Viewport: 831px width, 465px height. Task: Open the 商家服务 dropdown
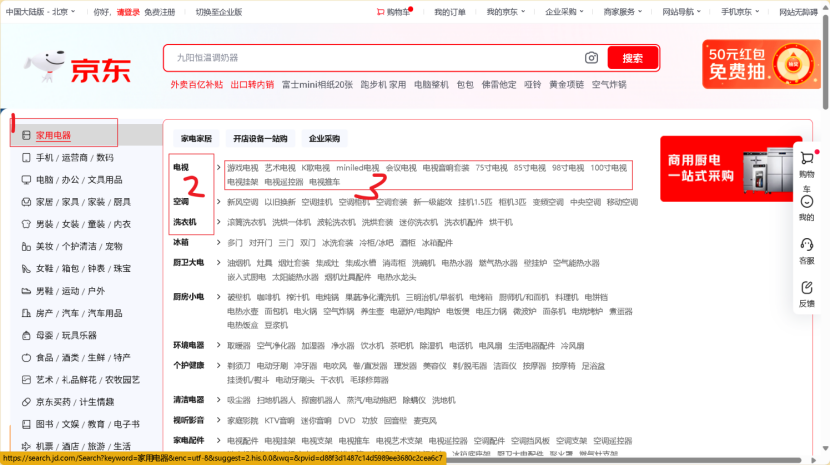(x=622, y=12)
